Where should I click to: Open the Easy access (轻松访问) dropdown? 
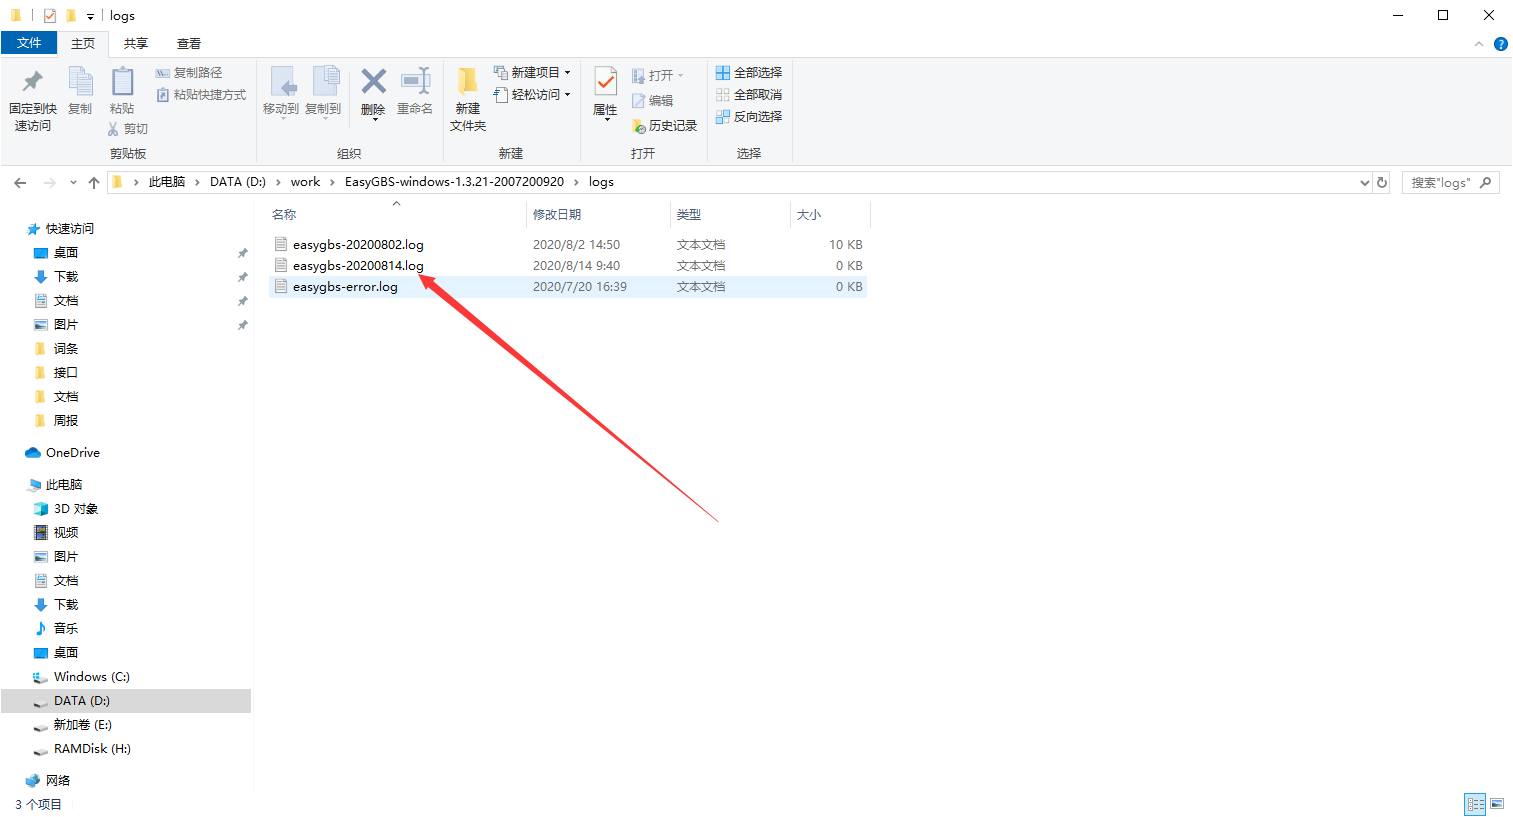(532, 95)
